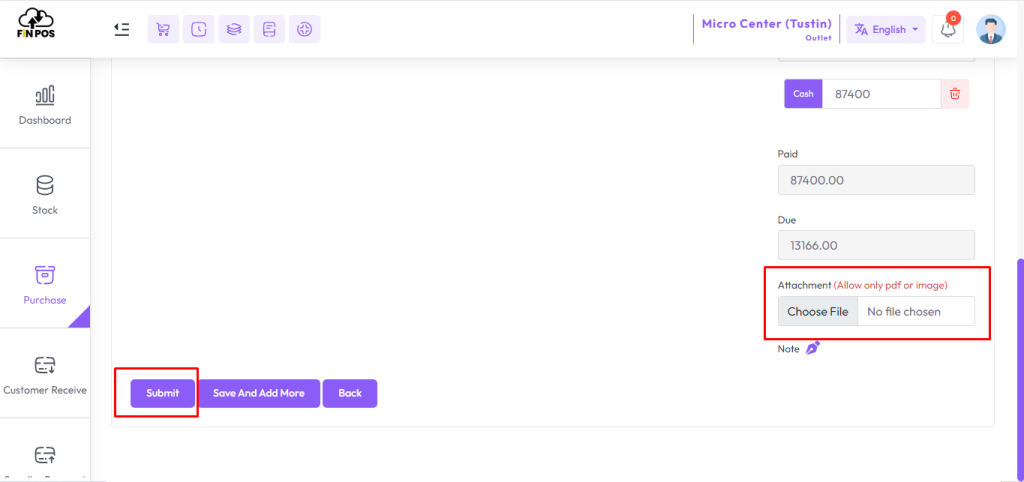Click the pen icon next to Note

[x=812, y=348]
